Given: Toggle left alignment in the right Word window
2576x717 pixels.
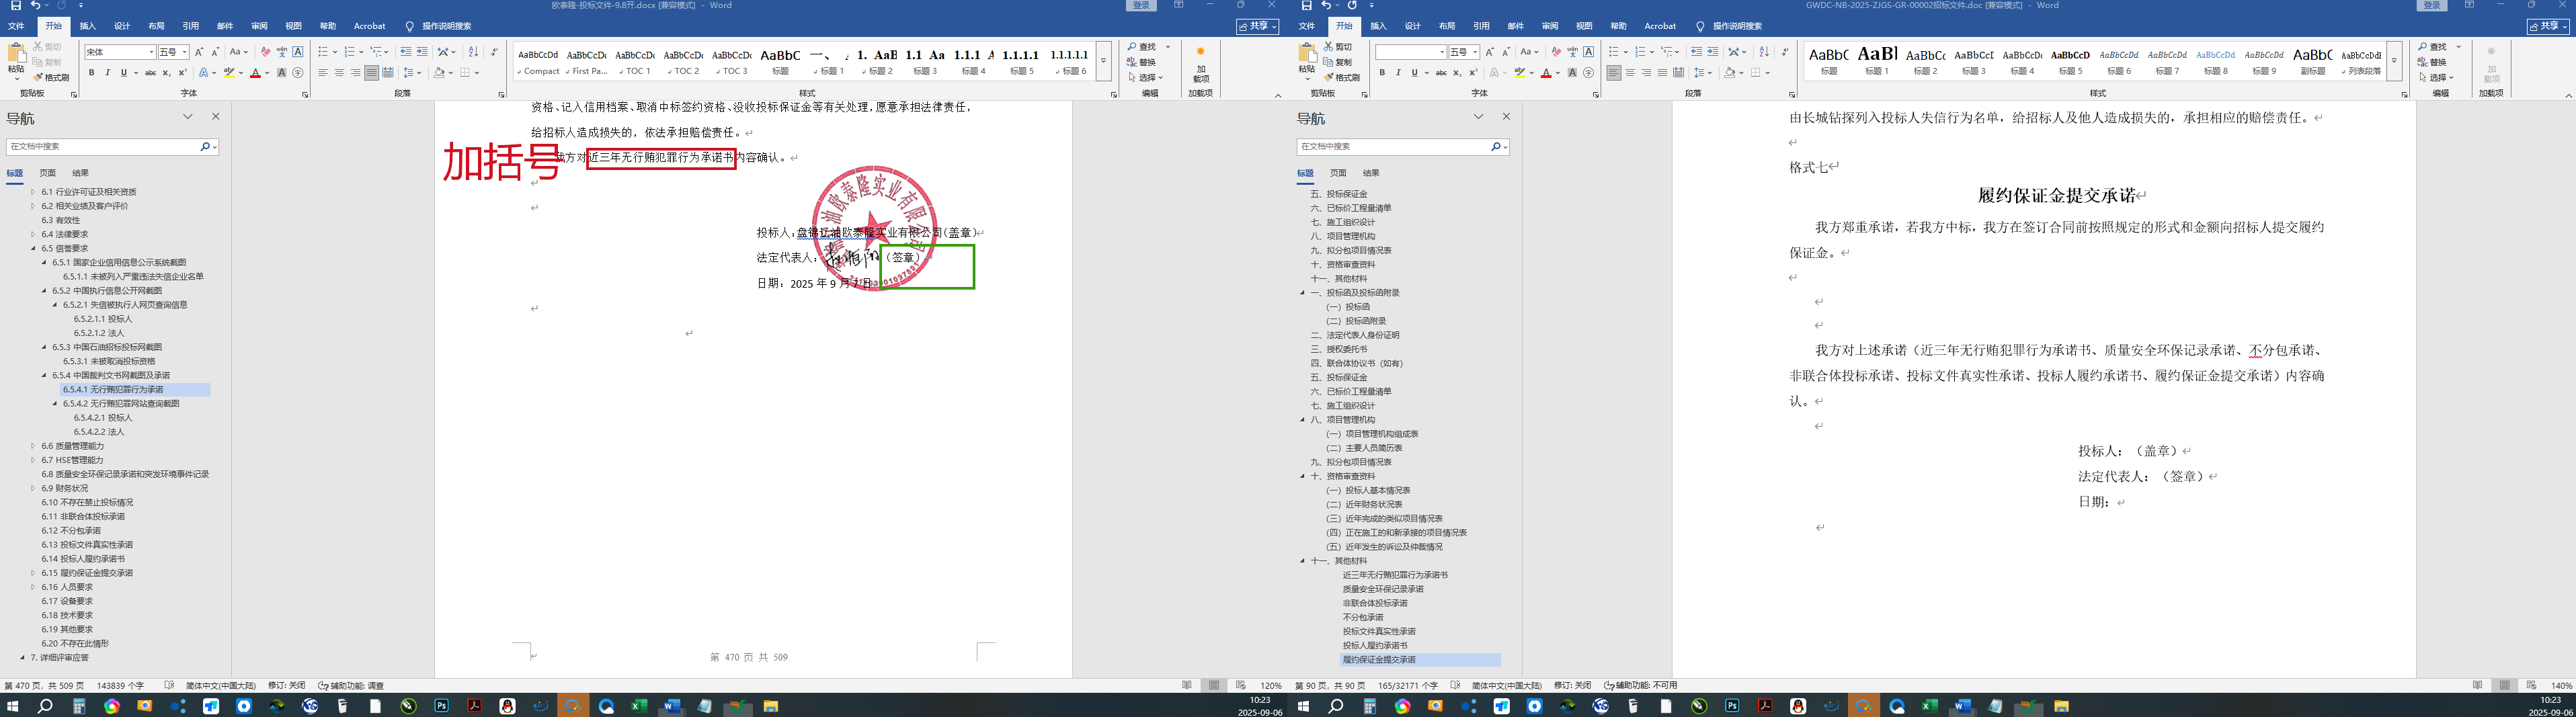Looking at the screenshot, I should coord(1614,73).
